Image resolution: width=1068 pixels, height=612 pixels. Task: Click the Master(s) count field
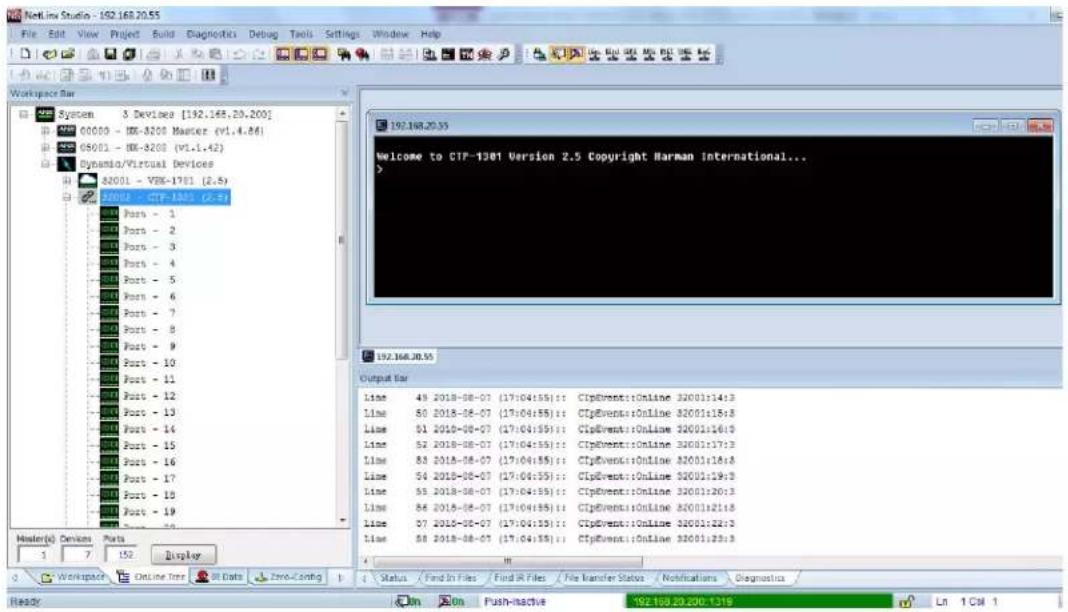[35, 555]
